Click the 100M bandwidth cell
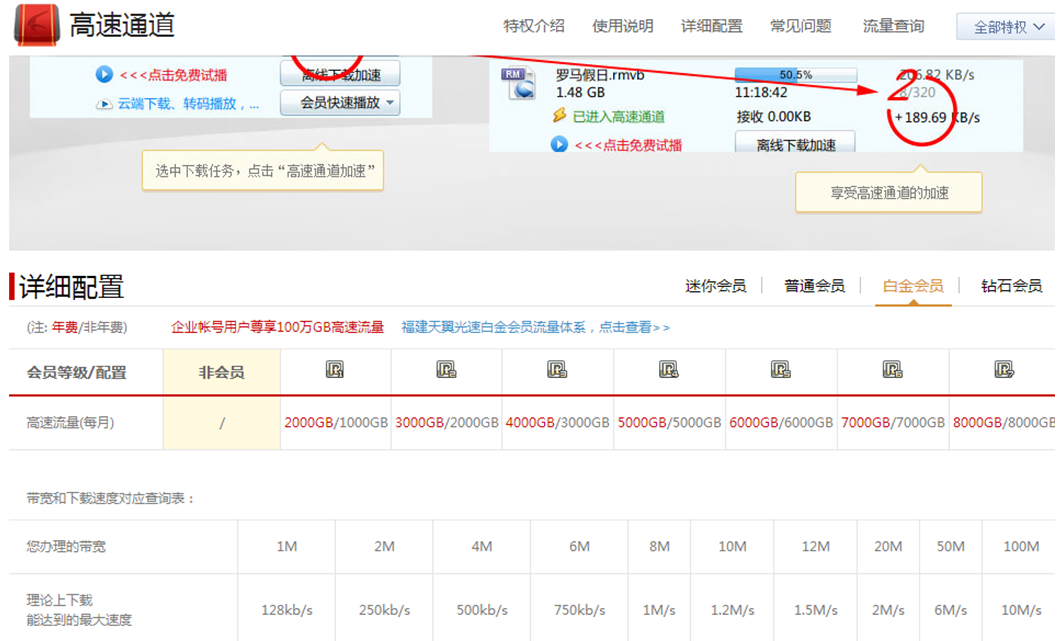The image size is (1058, 641). 1021,547
